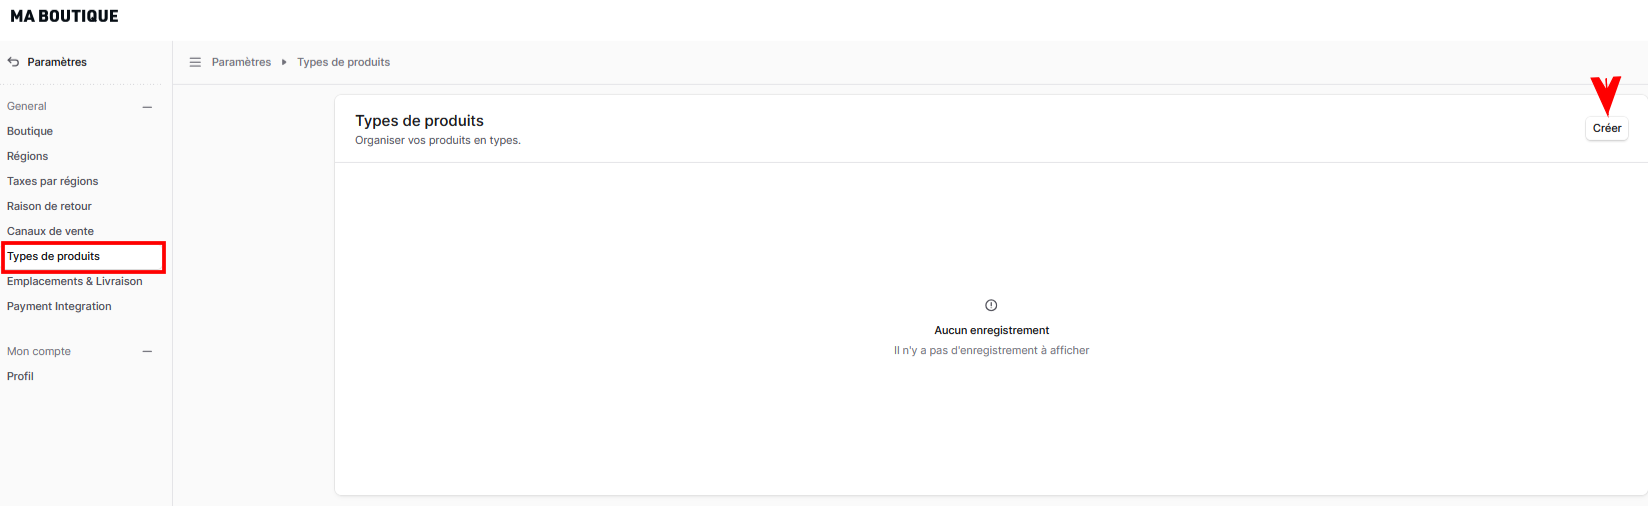Toggle the sidebar hamburger icon
Viewport: 1648px width, 506px height.
pyautogui.click(x=195, y=62)
